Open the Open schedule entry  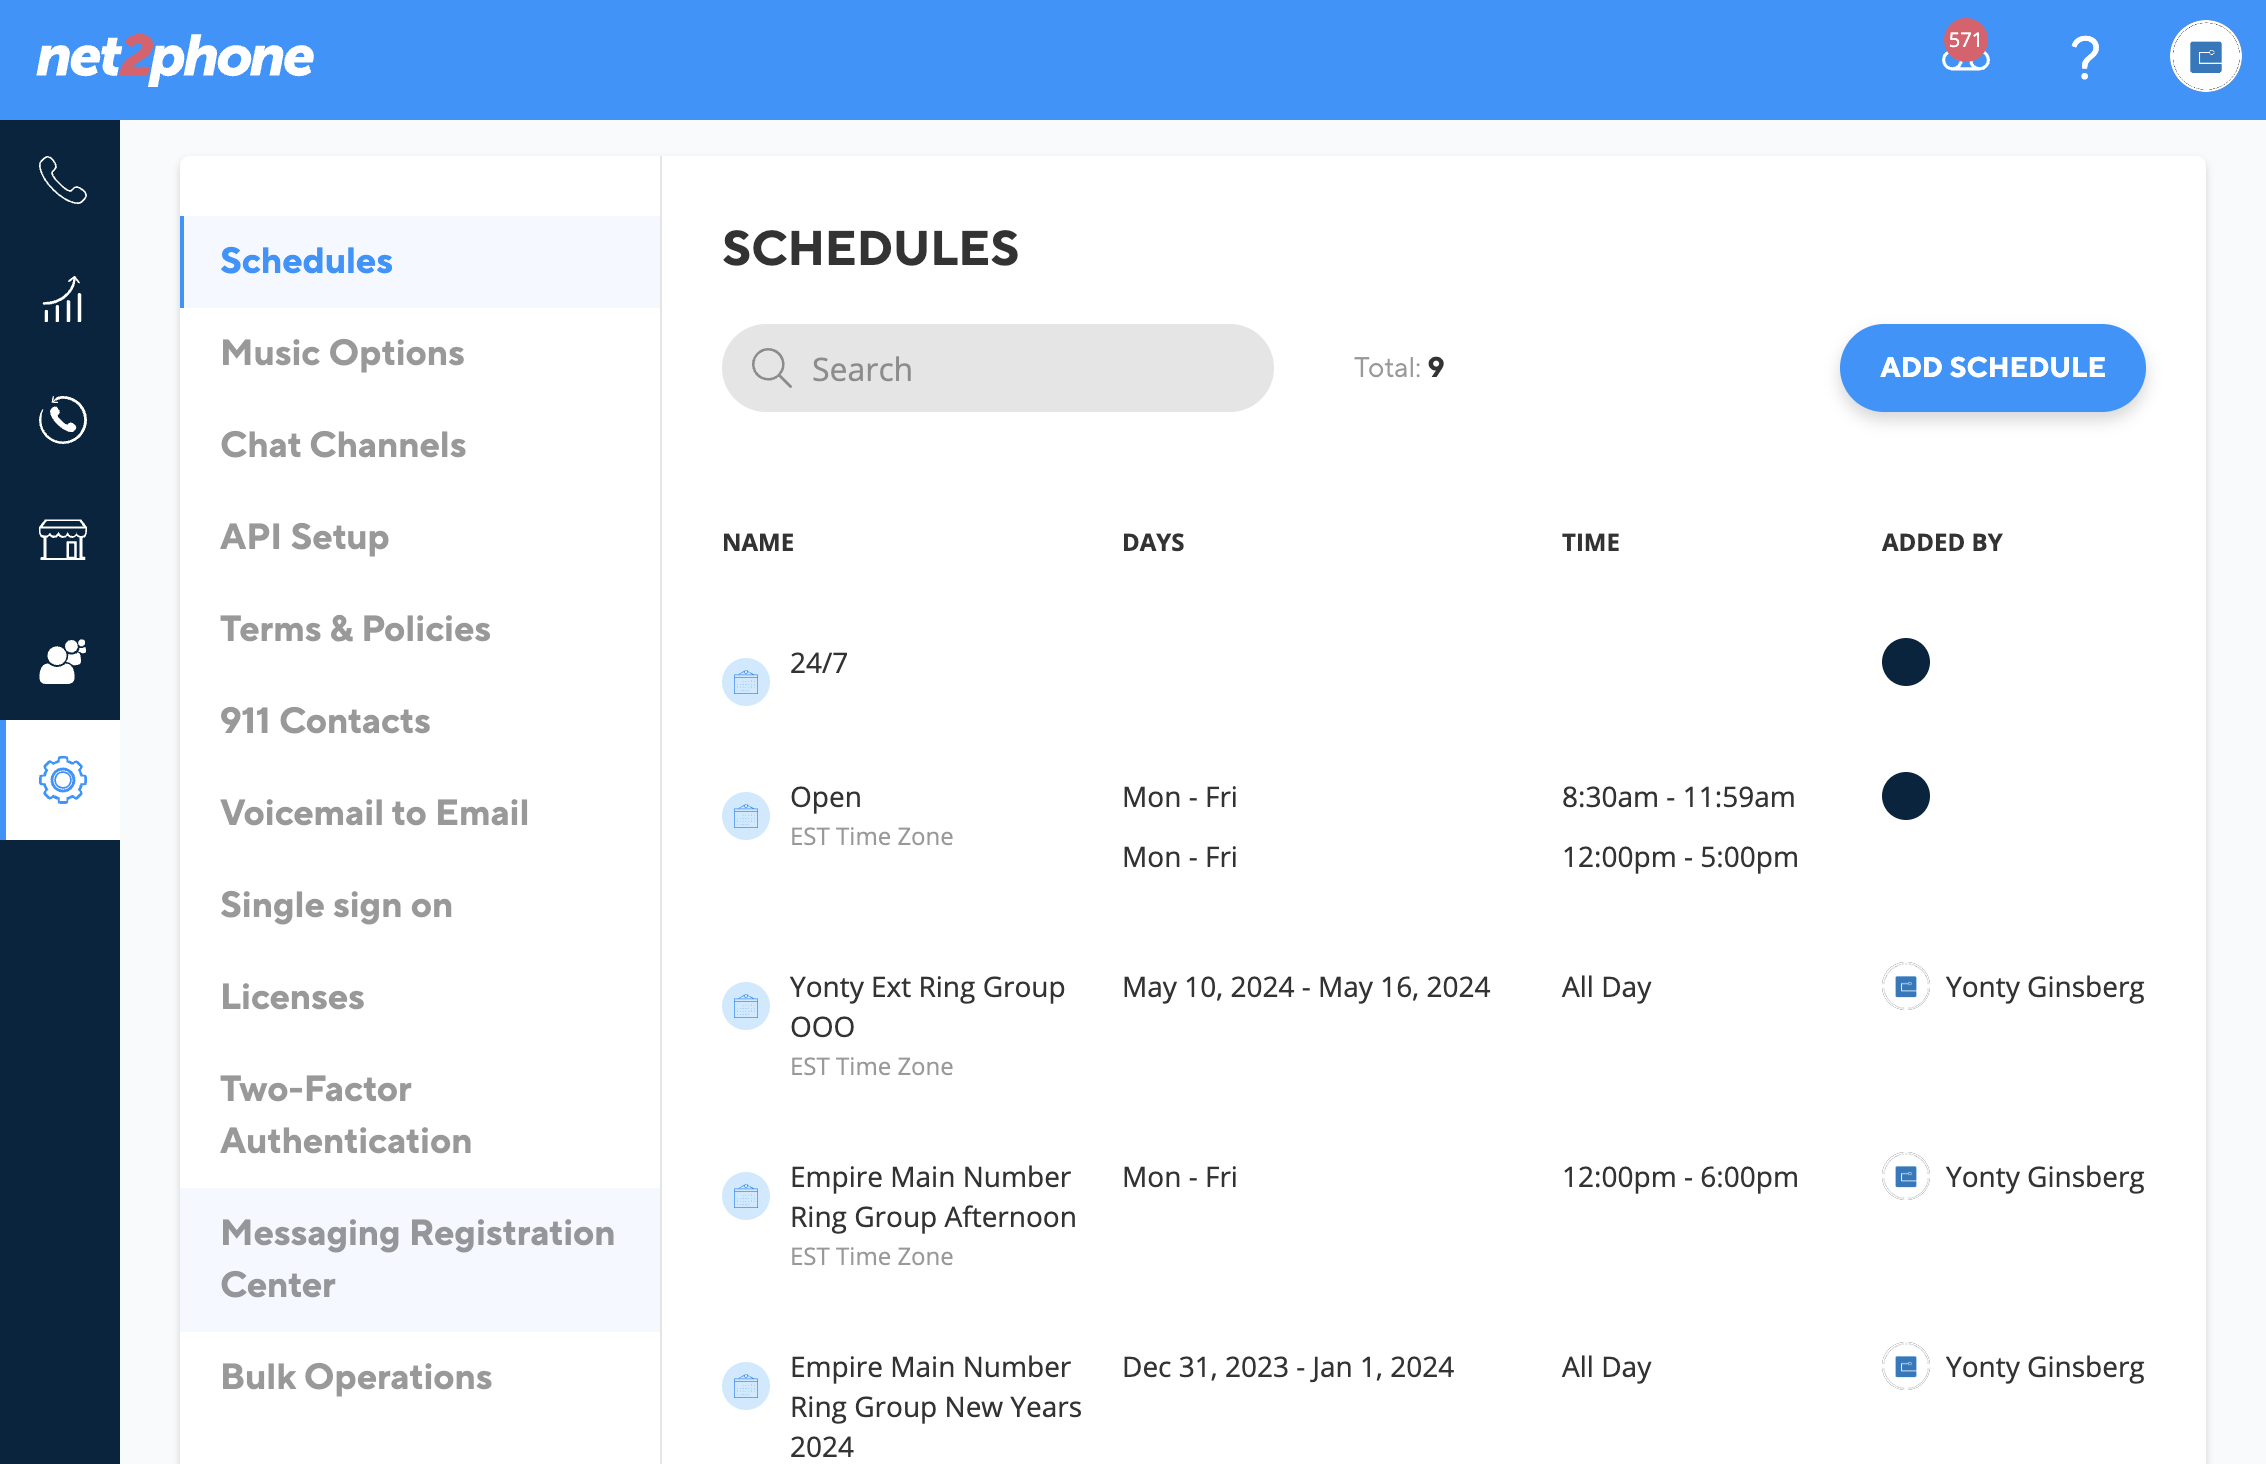click(x=825, y=797)
